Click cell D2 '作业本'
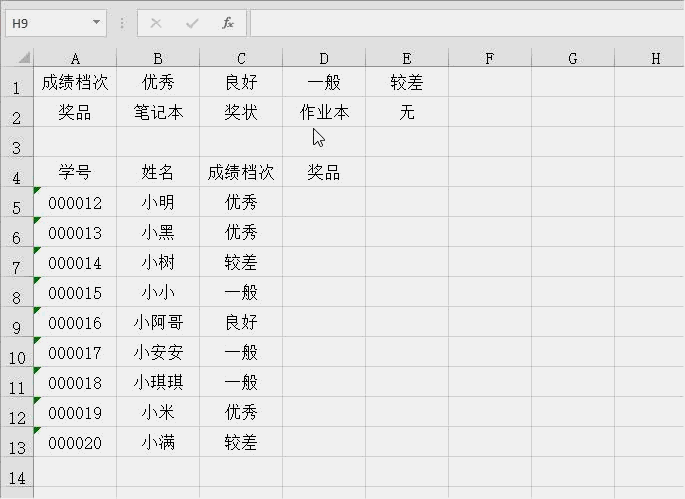The height and width of the screenshot is (499, 685). point(324,112)
